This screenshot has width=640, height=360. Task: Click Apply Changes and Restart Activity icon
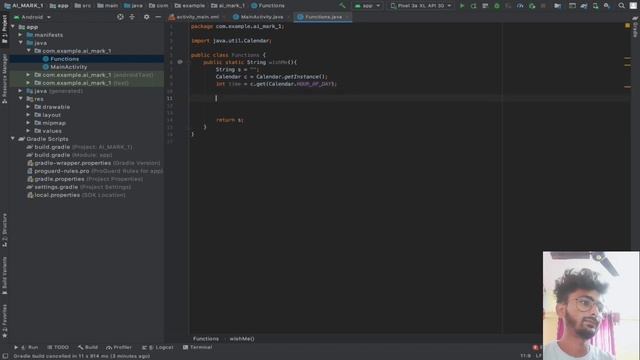[x=473, y=6]
